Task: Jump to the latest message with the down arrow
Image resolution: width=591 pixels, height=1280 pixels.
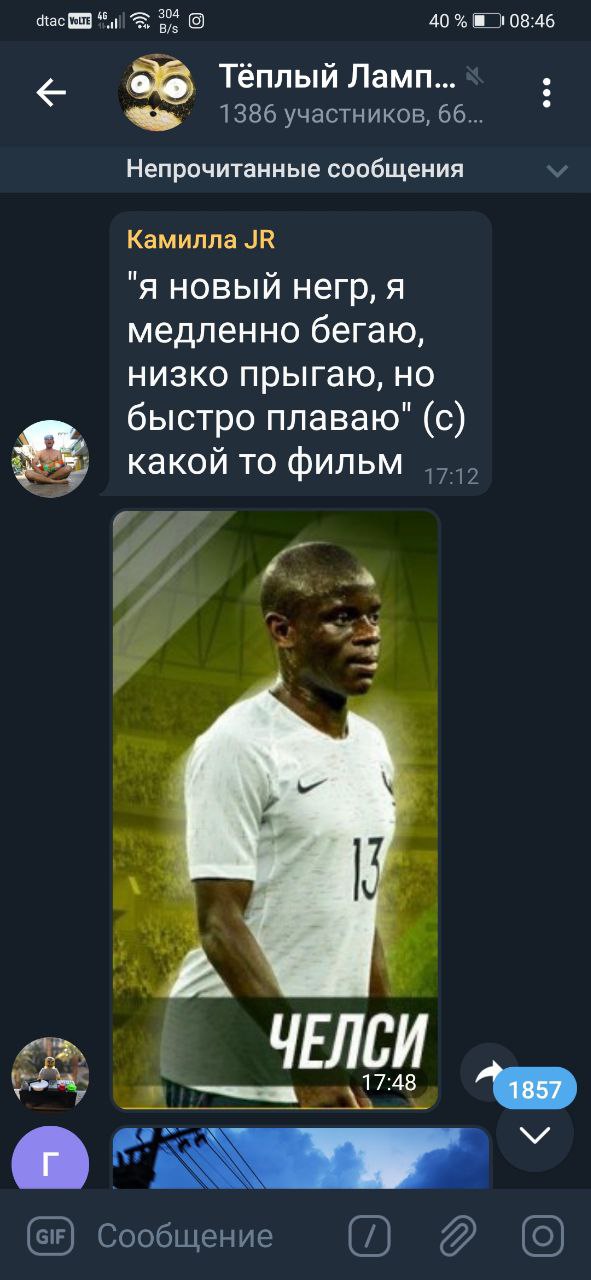Action: [535, 1134]
